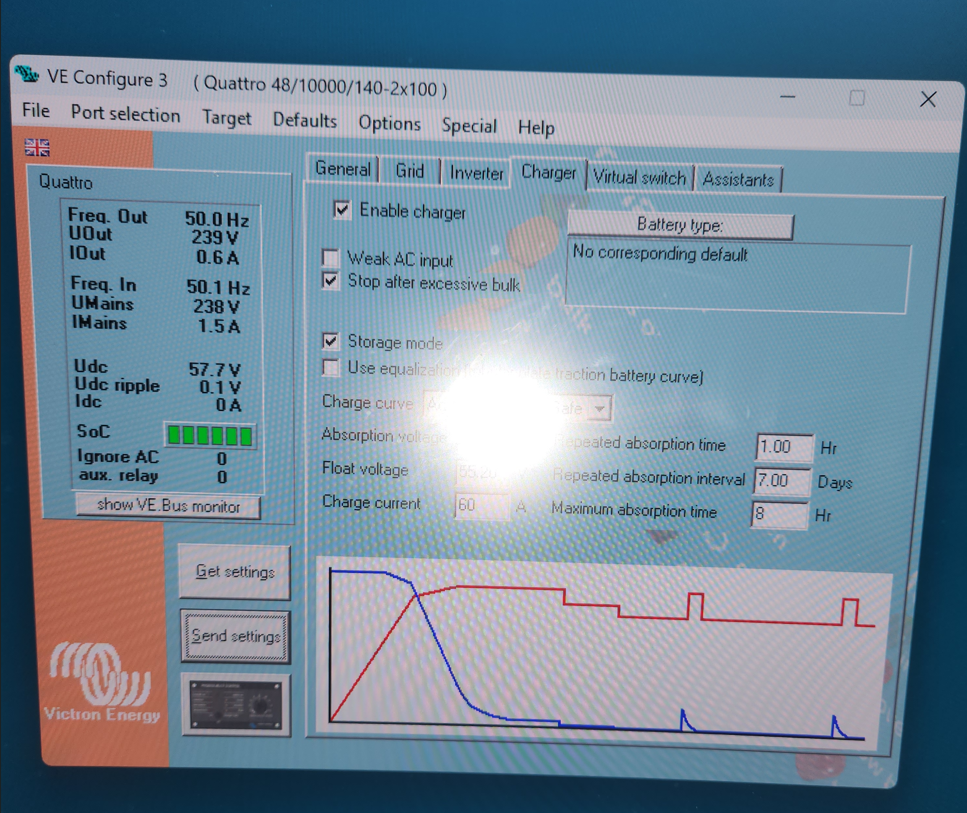Switch to the Grid tab
The image size is (967, 813).
pos(409,171)
